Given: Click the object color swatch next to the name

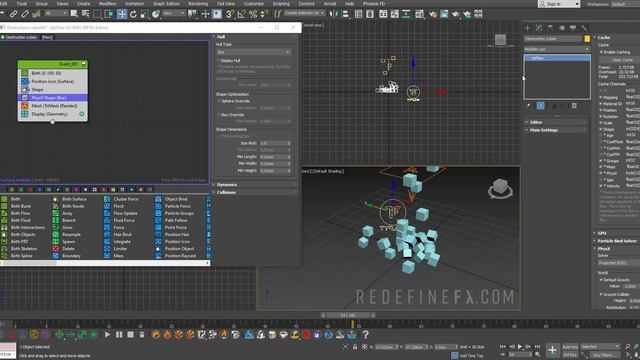Looking at the screenshot, I should (x=587, y=39).
